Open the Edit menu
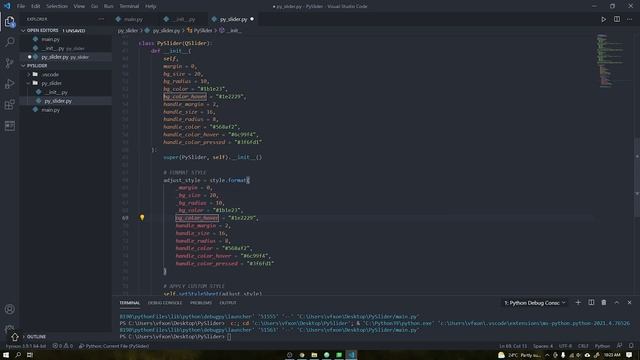 coord(36,6)
